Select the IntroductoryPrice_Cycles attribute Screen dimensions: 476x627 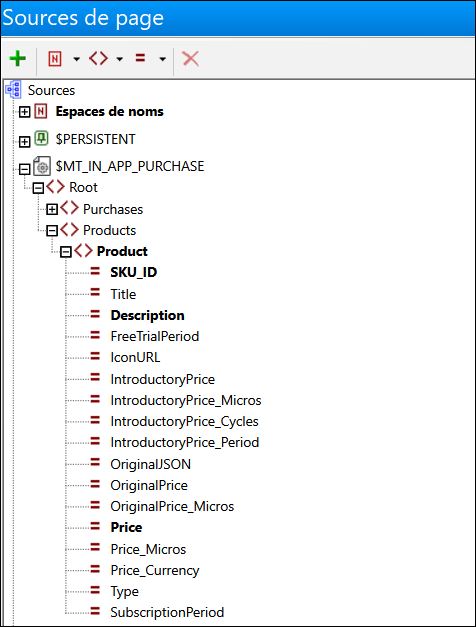point(184,421)
